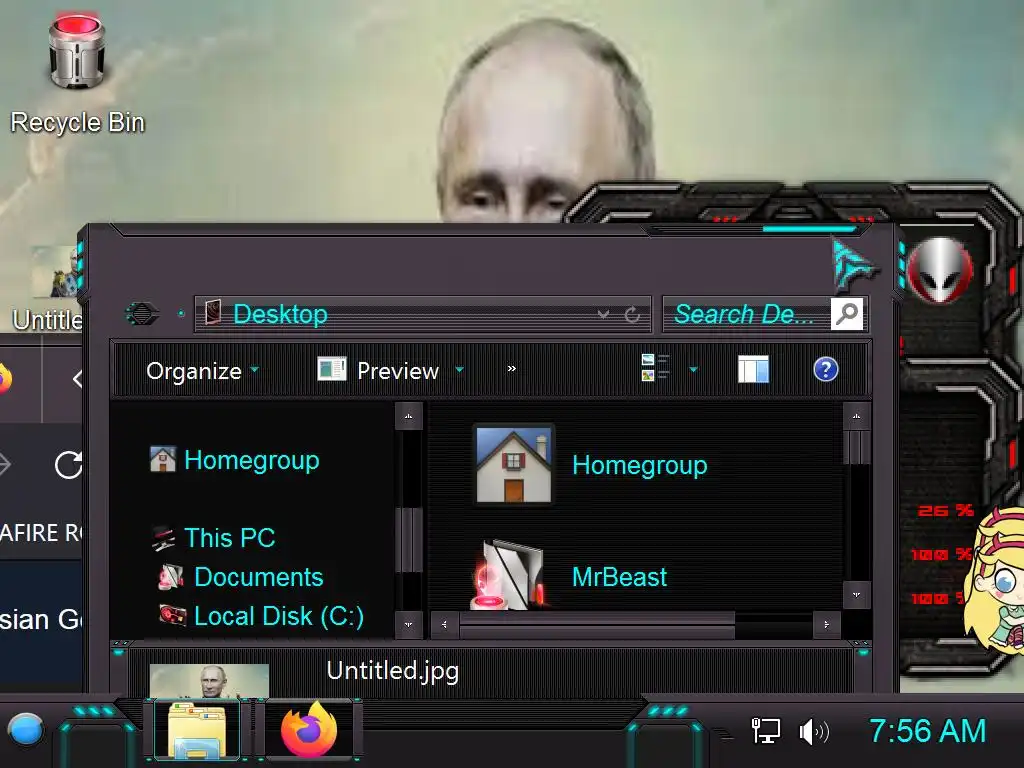
Task: Click the Documents folder icon in tree
Action: [171, 576]
